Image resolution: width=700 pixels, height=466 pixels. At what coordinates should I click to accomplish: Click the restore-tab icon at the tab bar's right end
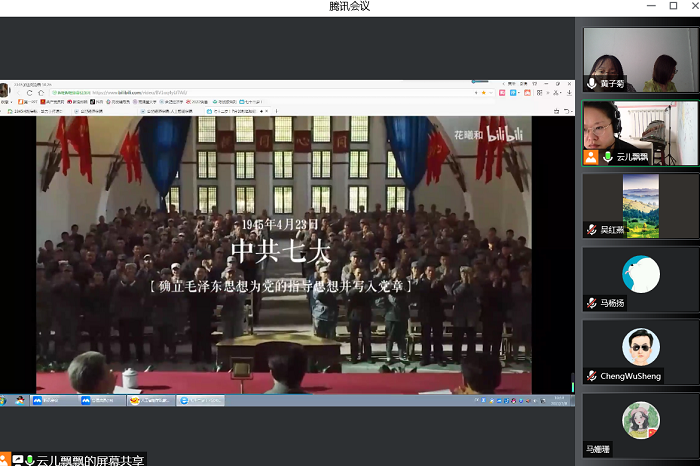coord(567,111)
